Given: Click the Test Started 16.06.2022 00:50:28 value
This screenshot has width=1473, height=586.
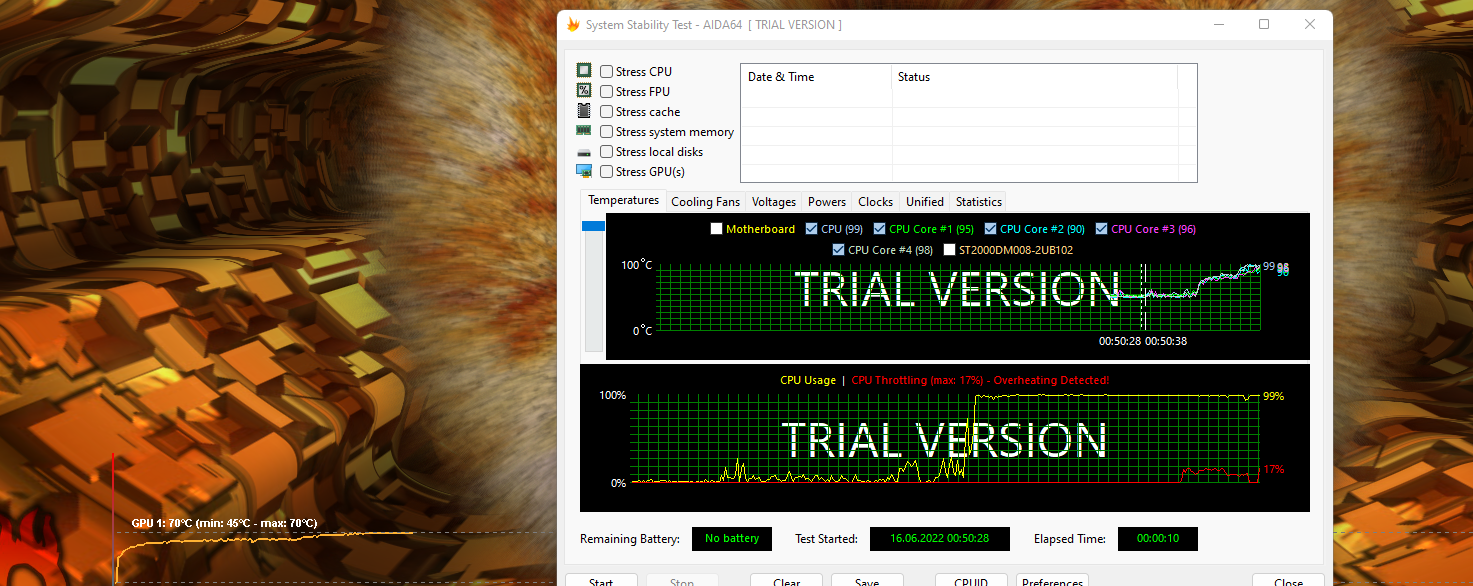Looking at the screenshot, I should tap(939, 539).
